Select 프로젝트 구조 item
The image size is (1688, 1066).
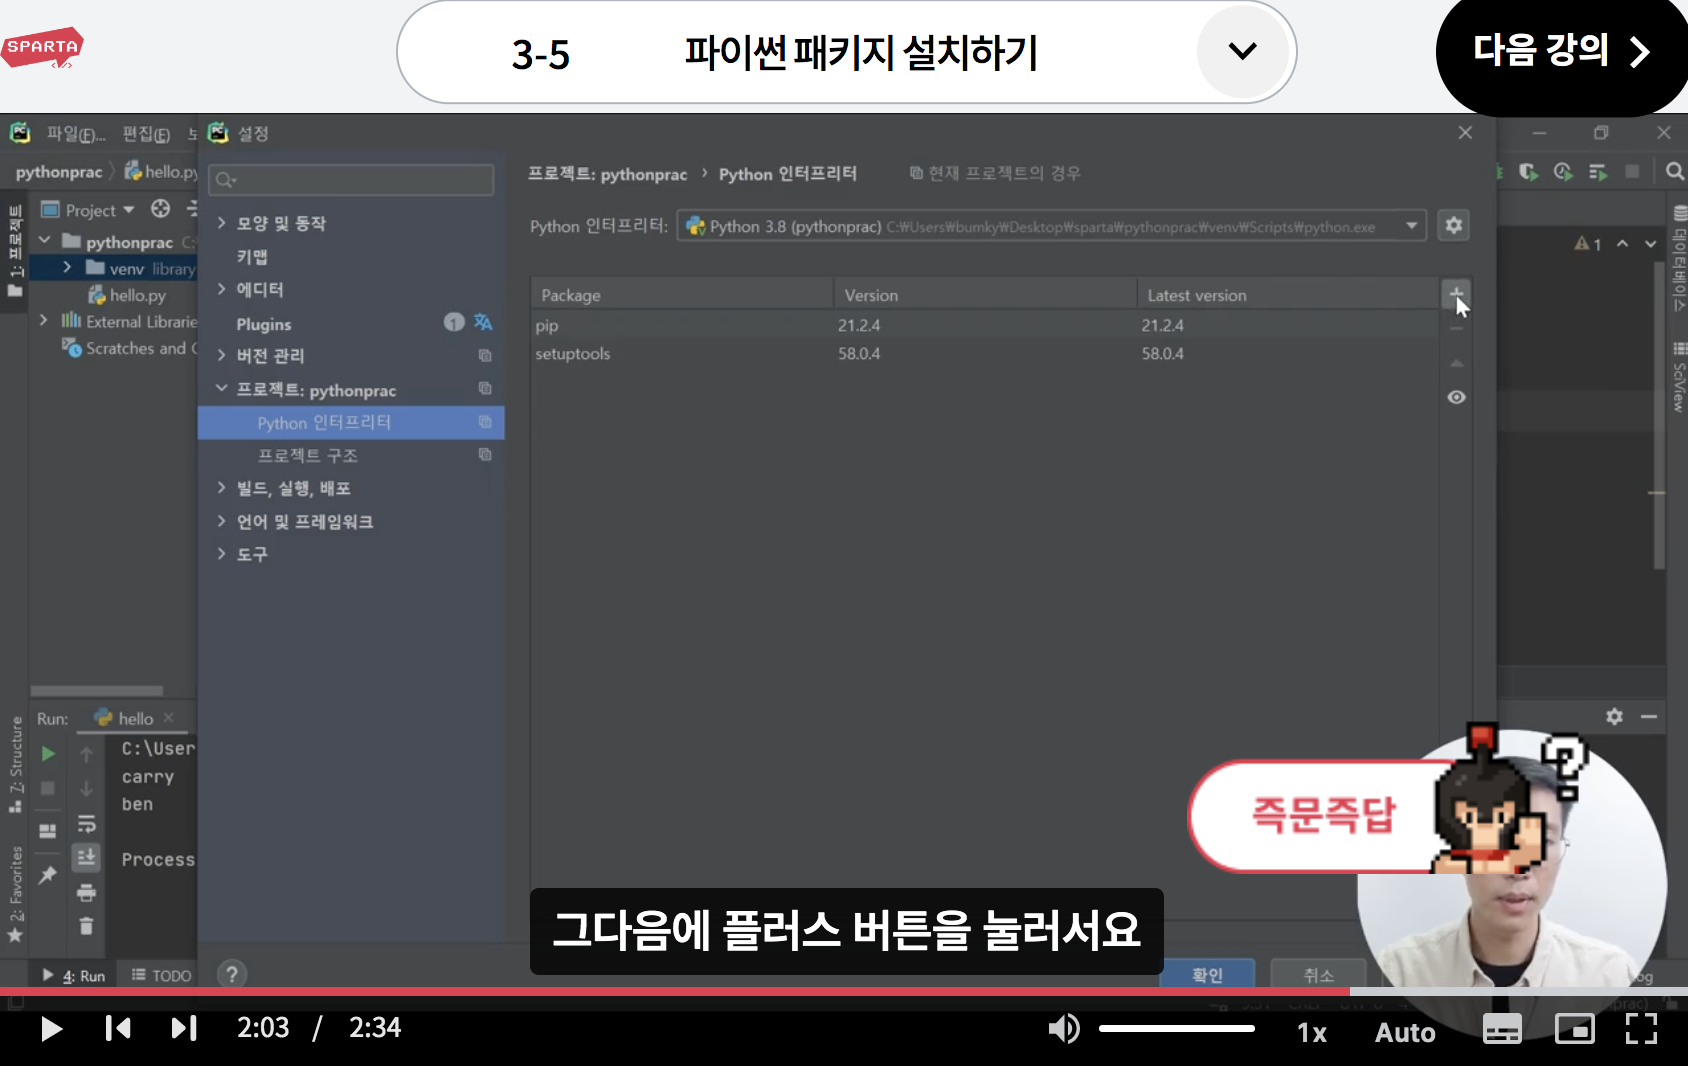[308, 455]
